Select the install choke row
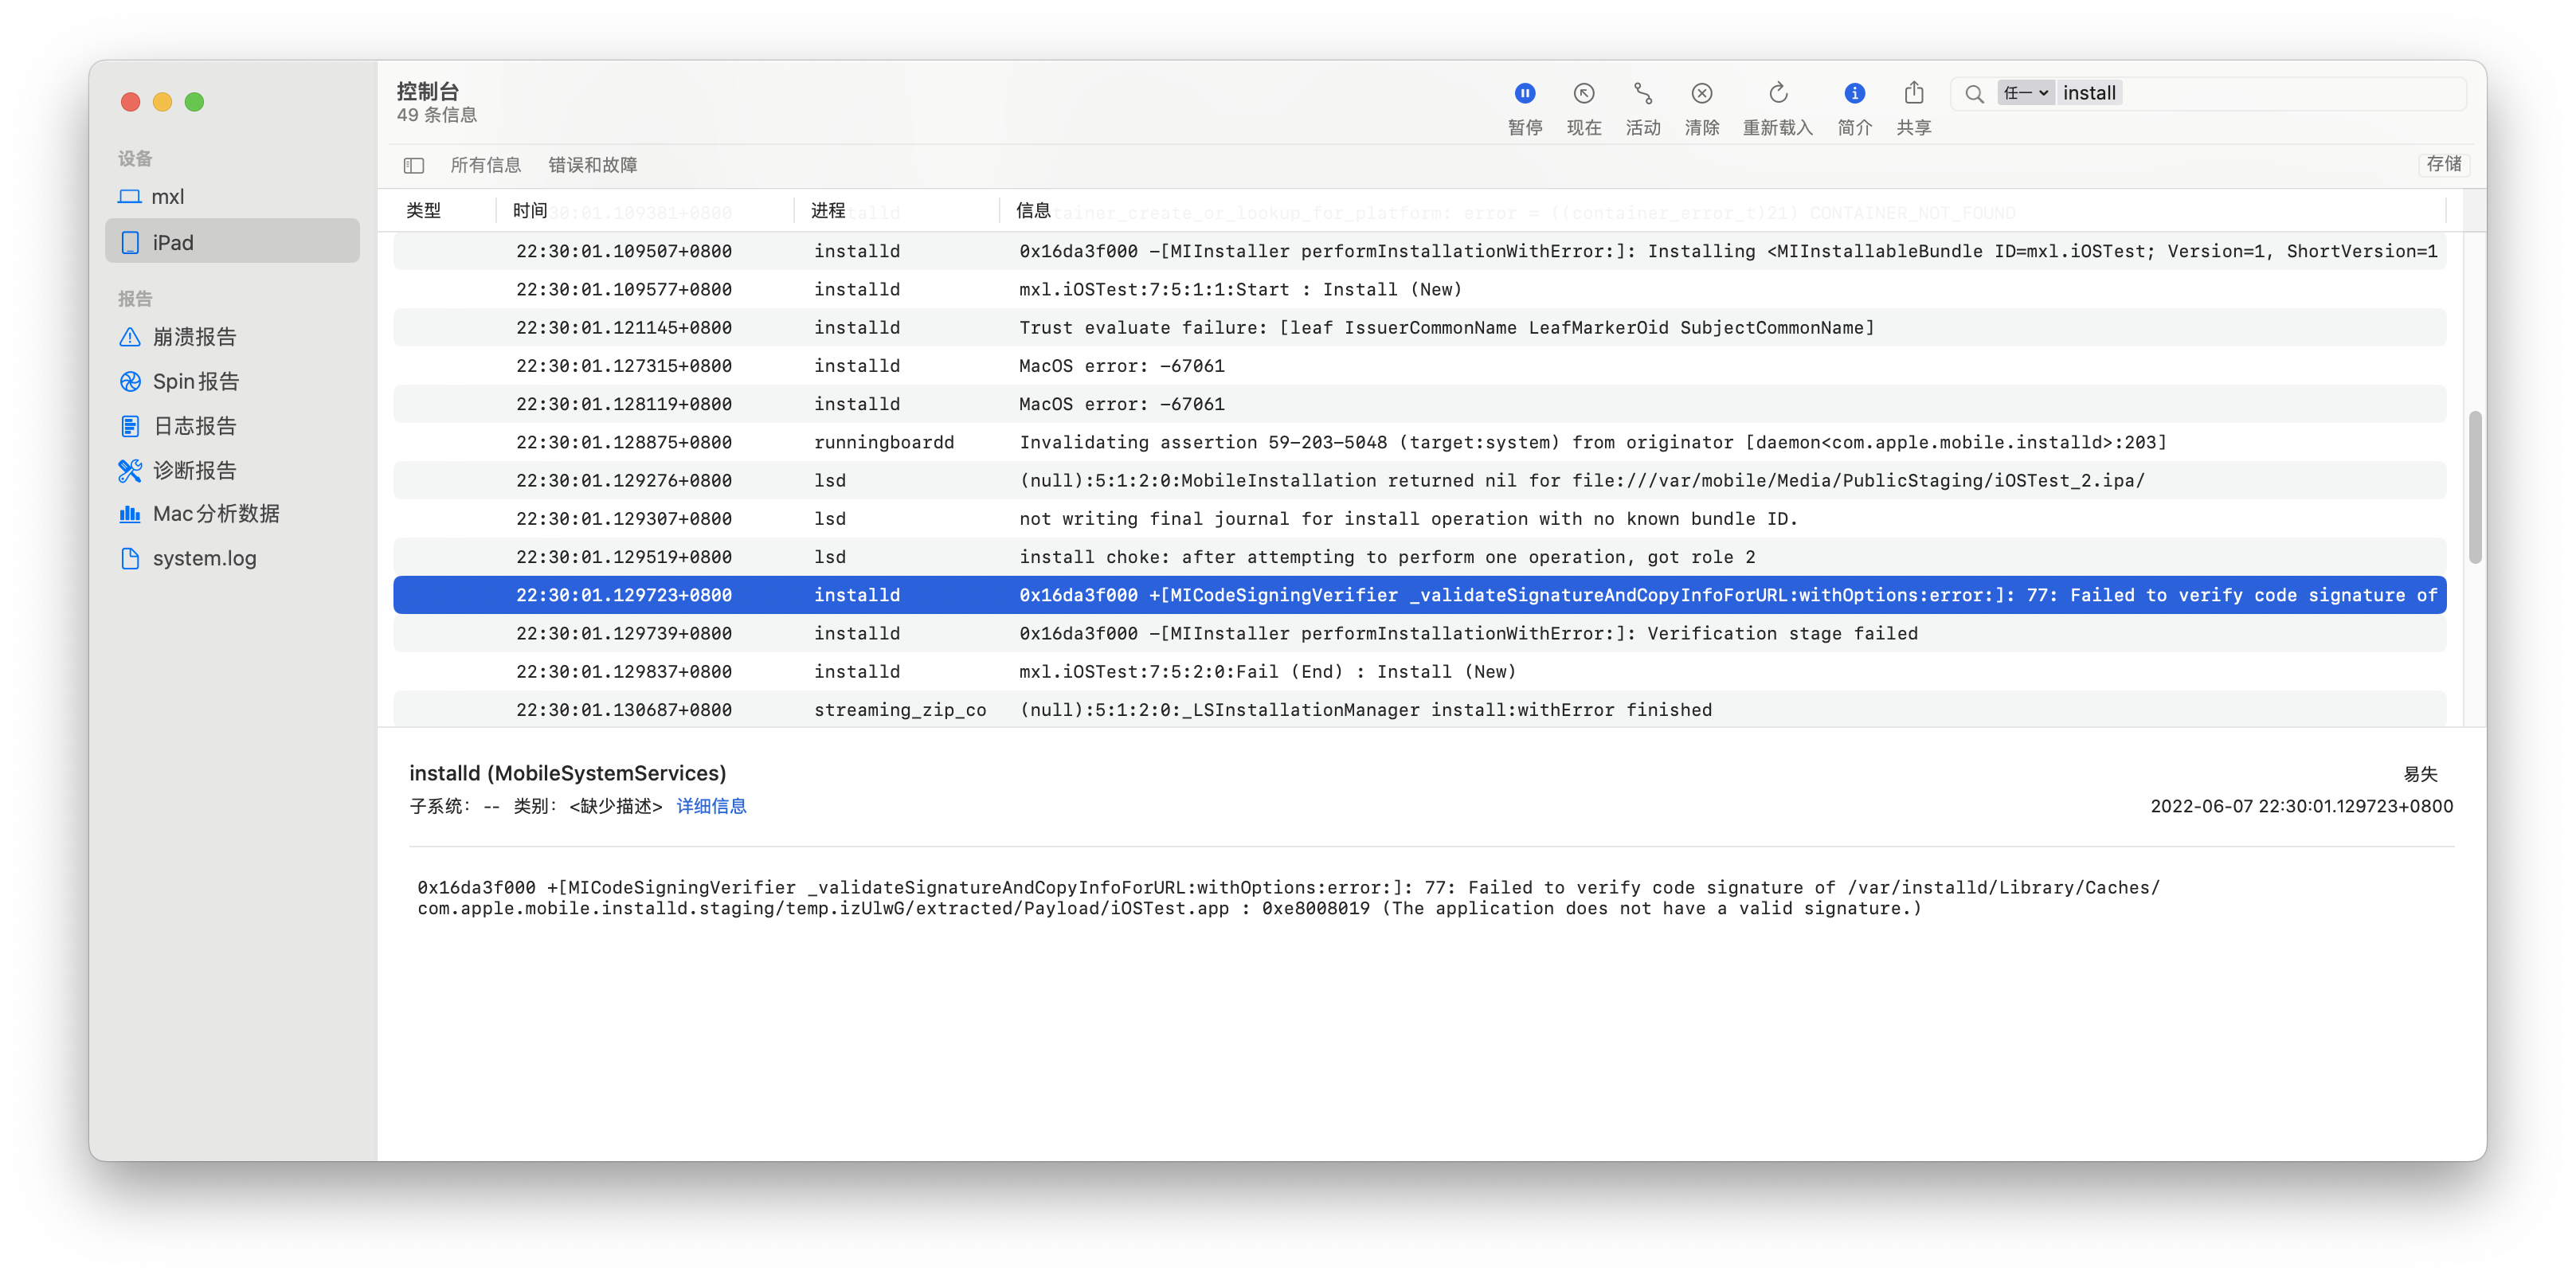This screenshot has height=1279, width=2576. click(x=1419, y=557)
